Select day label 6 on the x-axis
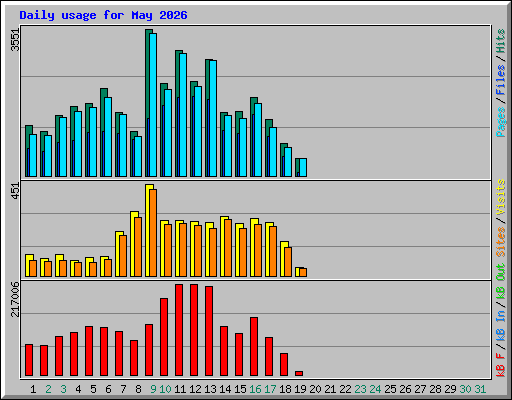The image size is (512, 400). pyautogui.click(x=108, y=389)
